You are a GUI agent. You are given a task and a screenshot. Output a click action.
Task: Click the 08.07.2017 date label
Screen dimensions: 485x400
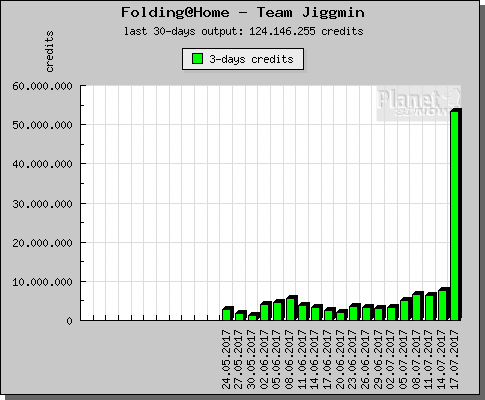coord(417,359)
